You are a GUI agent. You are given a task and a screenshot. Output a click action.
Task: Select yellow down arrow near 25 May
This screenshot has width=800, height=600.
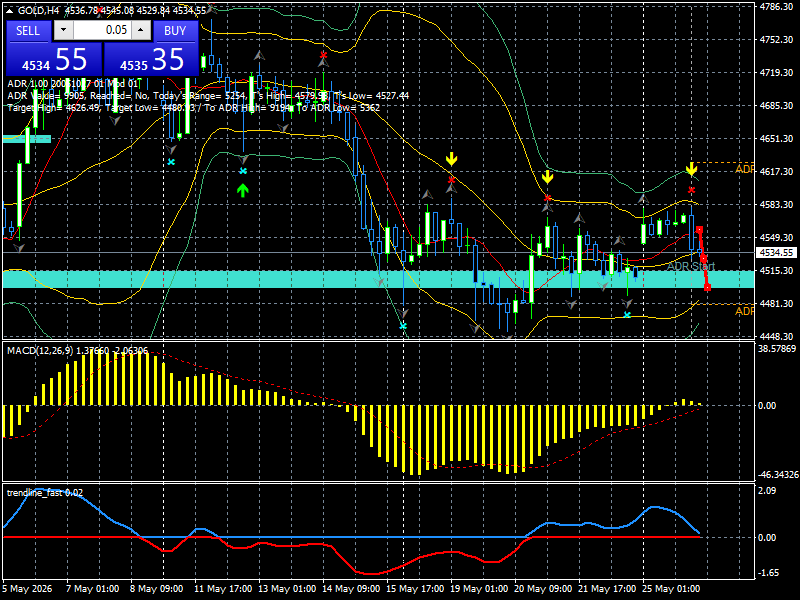click(691, 169)
